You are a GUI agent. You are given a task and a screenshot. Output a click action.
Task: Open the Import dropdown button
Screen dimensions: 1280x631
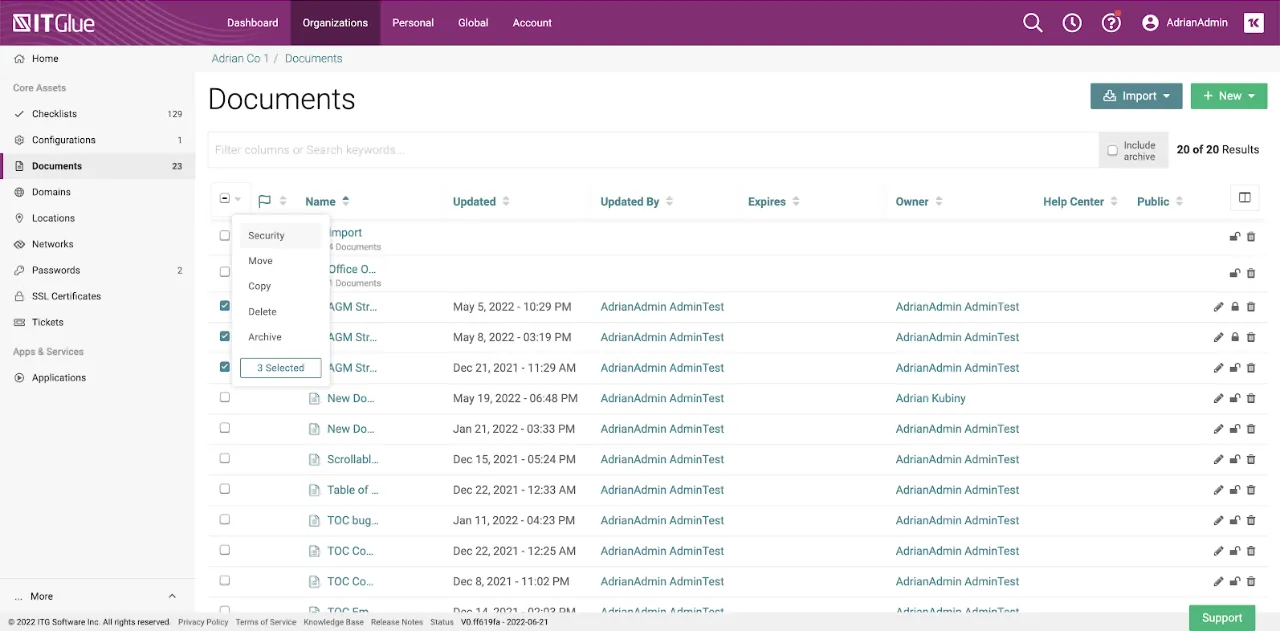tap(1136, 96)
